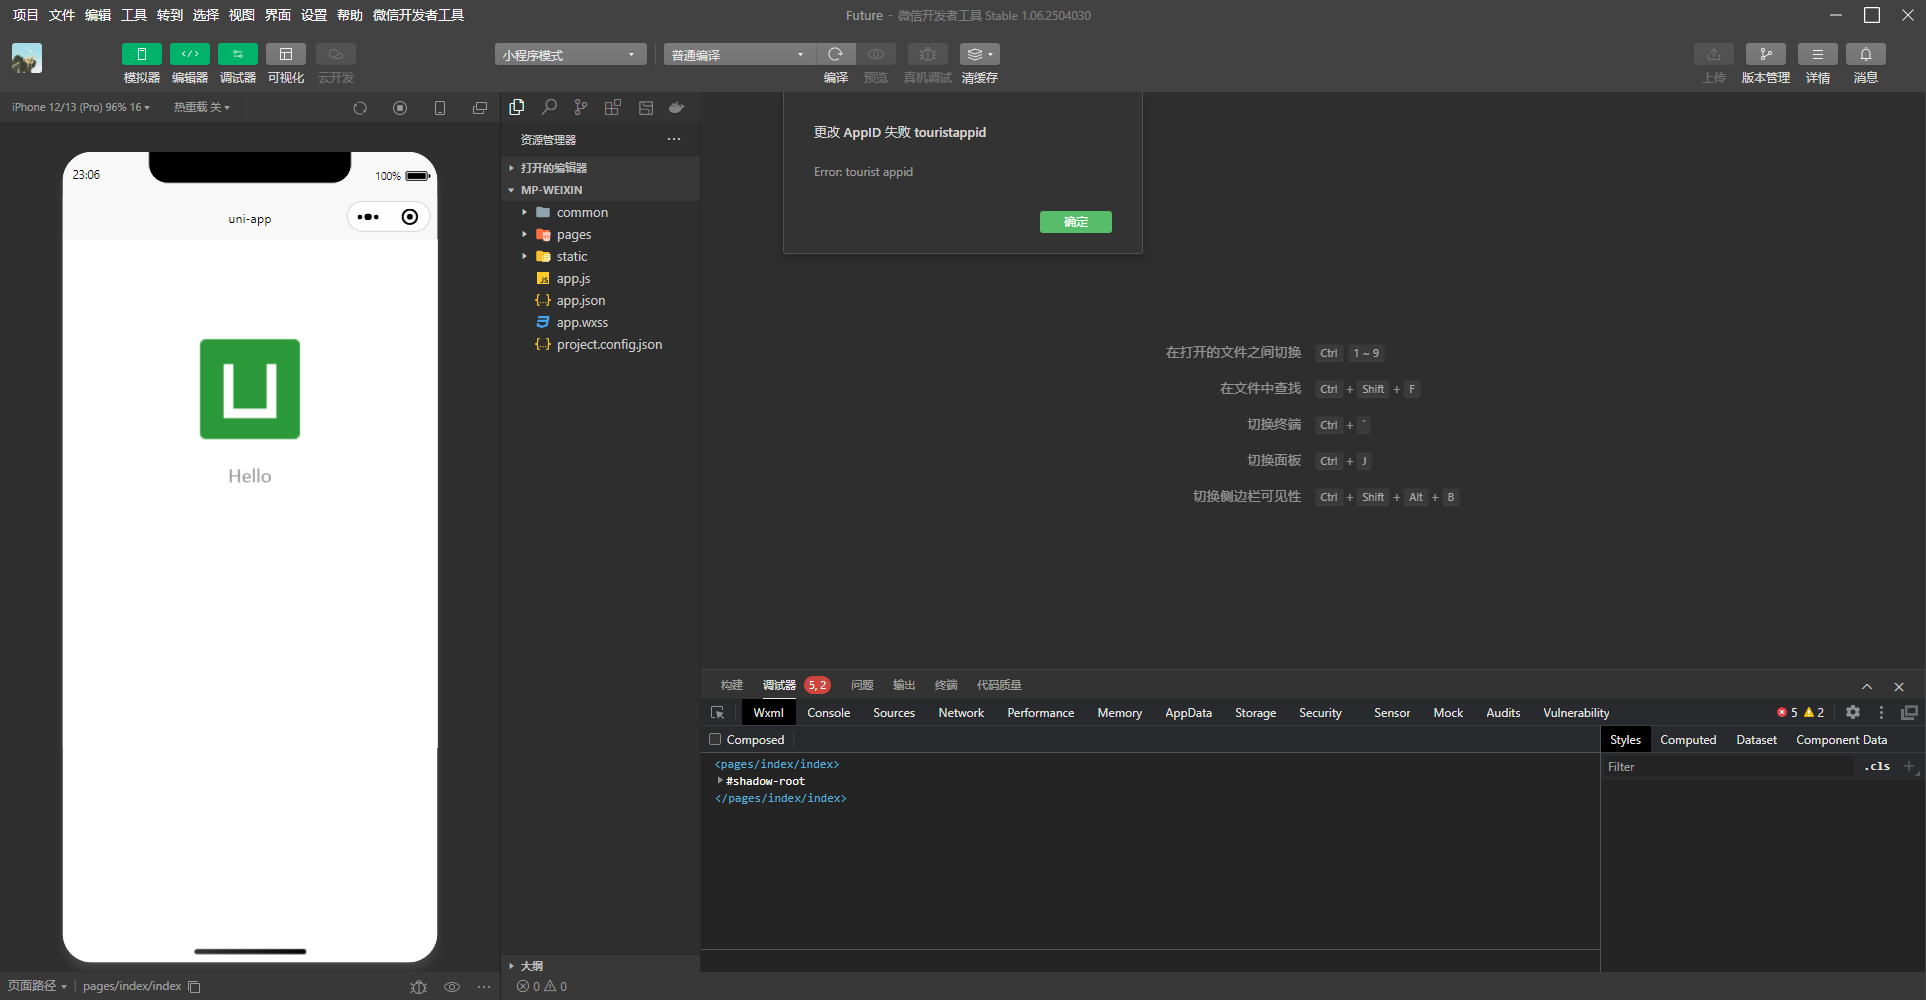Click the element inspector arrow icon

[717, 713]
